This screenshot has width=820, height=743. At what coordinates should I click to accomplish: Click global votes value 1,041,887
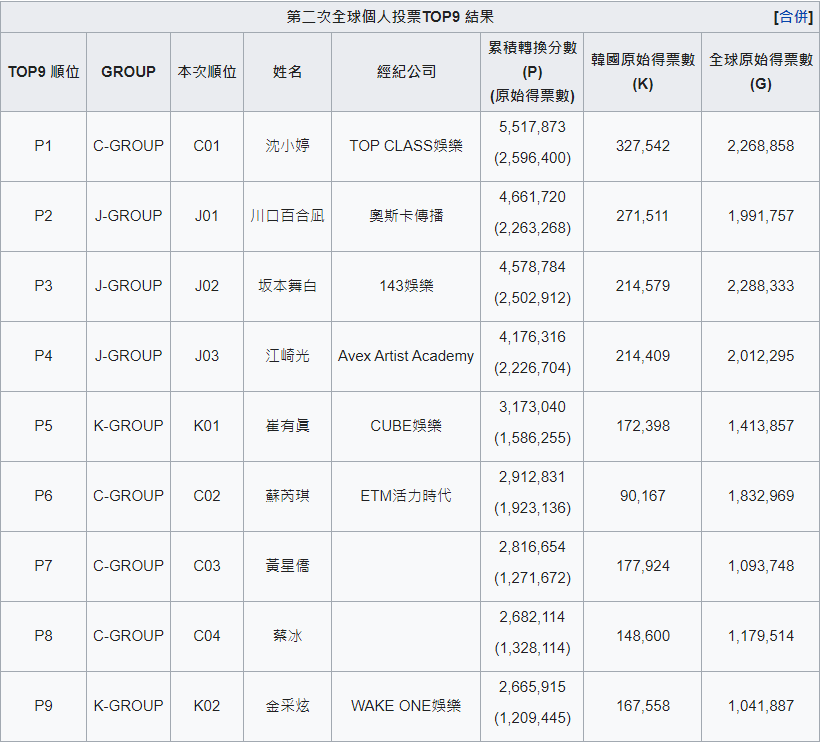(x=761, y=706)
